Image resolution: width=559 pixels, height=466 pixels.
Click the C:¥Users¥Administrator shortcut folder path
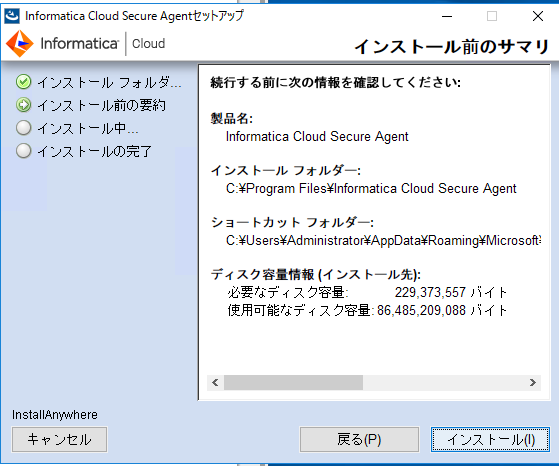pos(383,240)
